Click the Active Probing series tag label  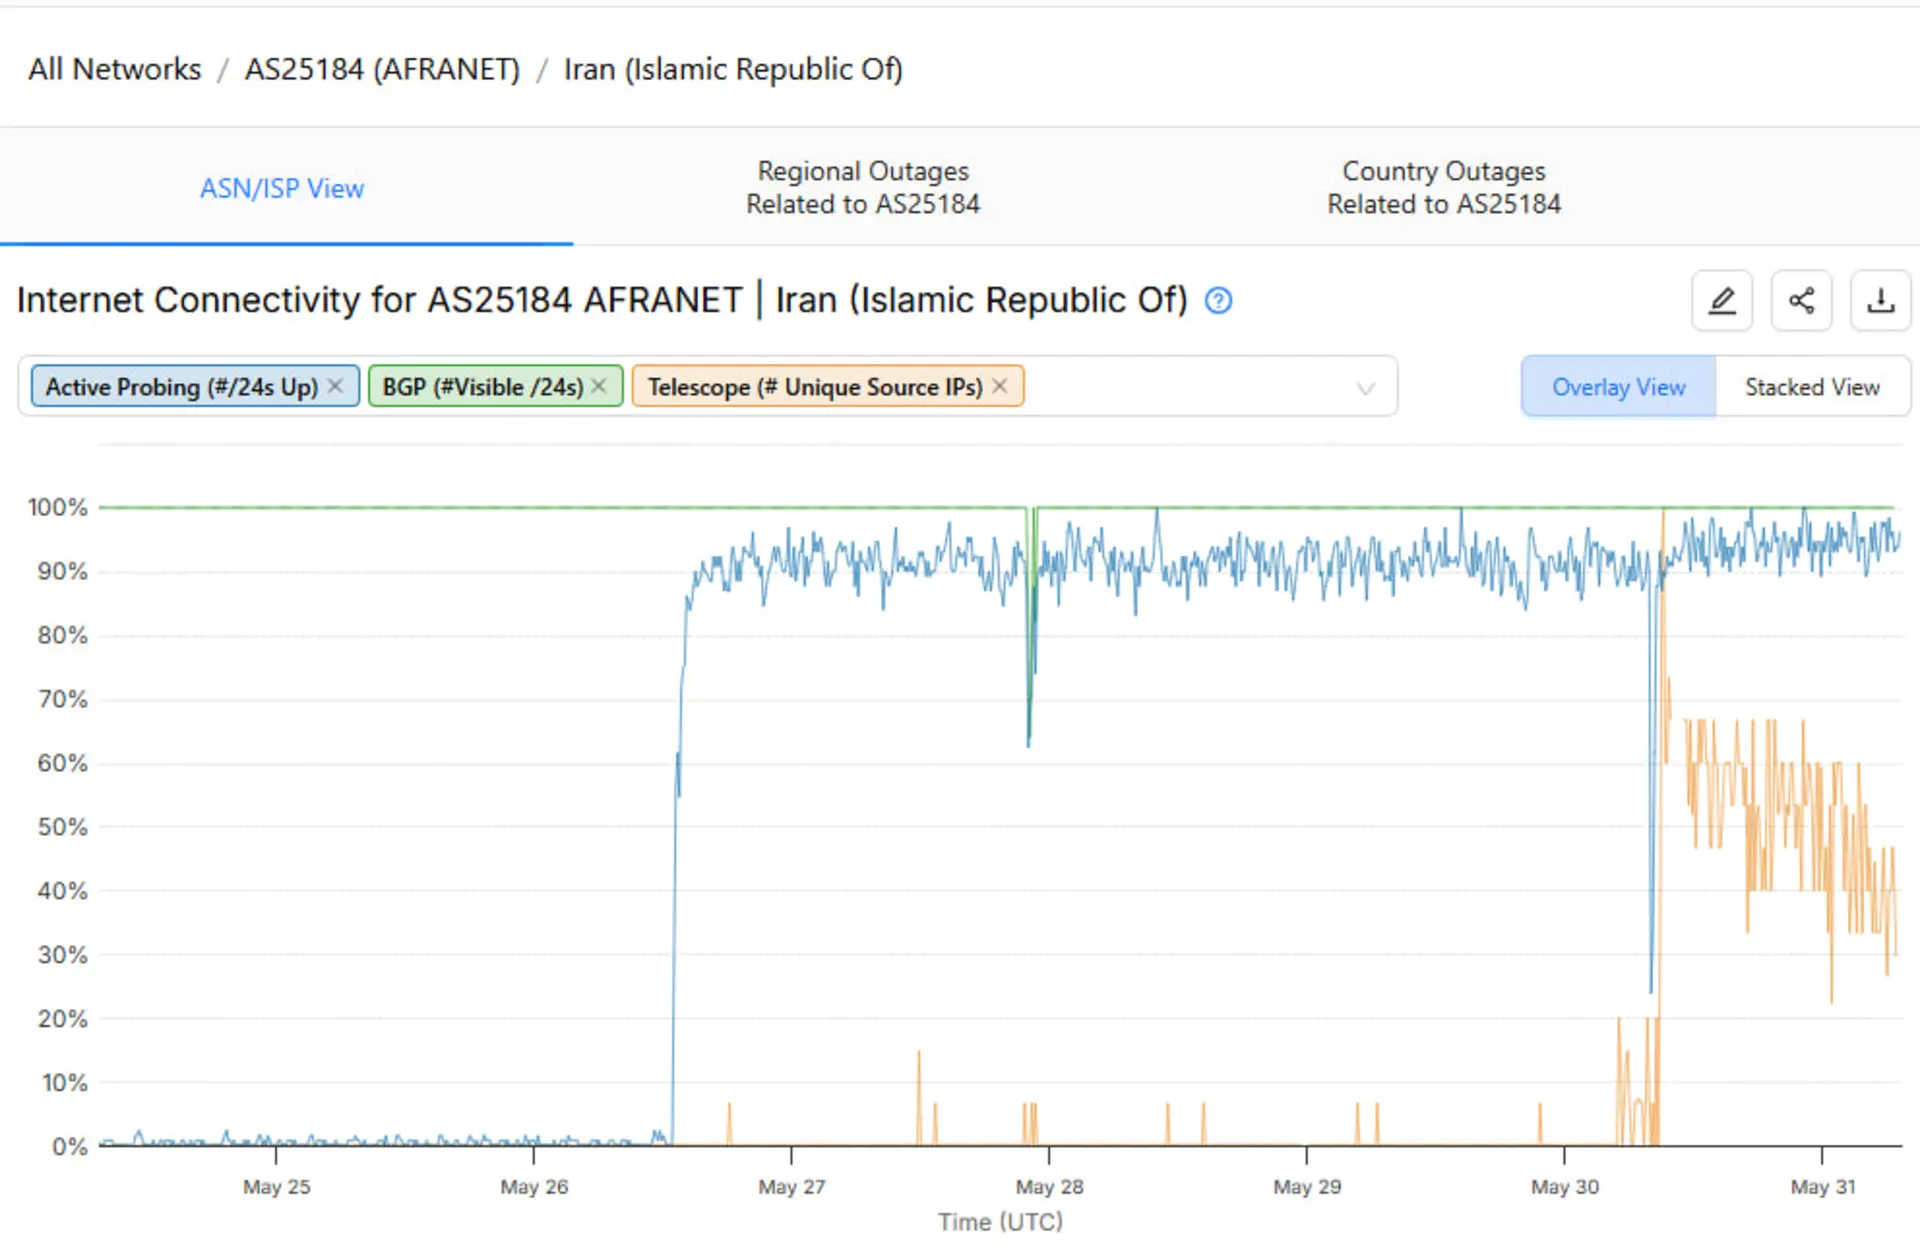[181, 387]
